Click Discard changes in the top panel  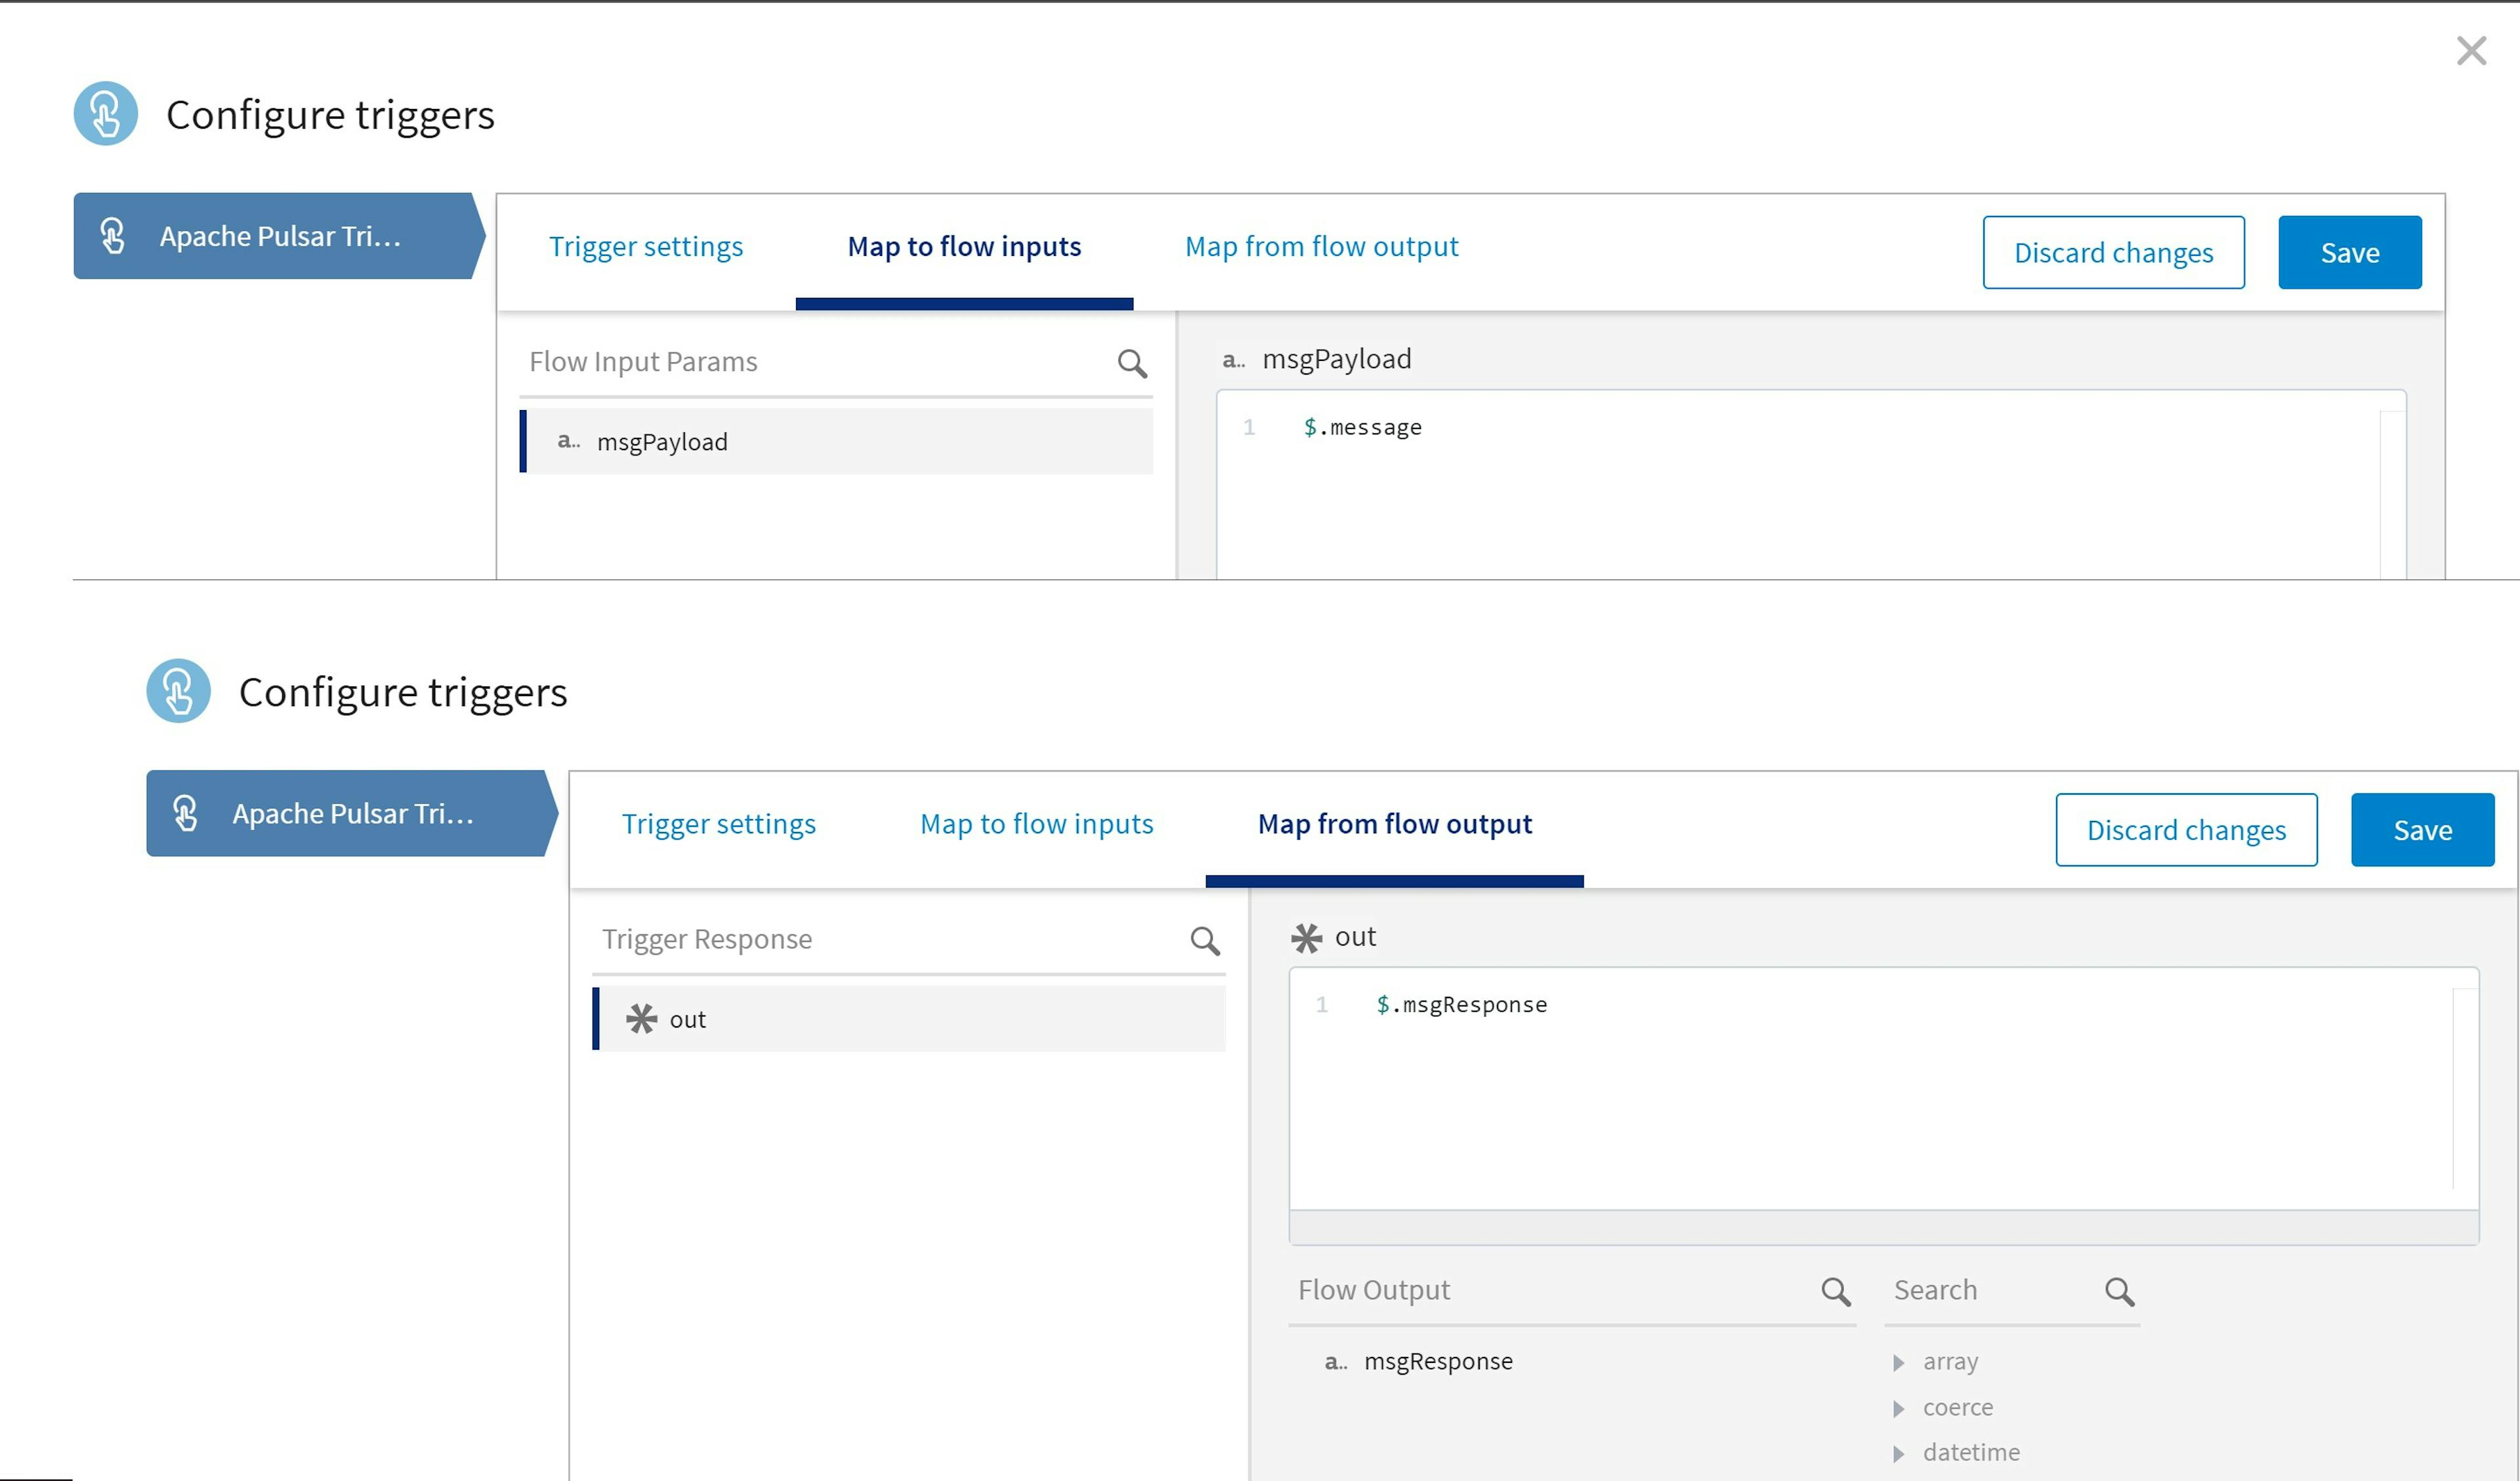[x=2113, y=252]
